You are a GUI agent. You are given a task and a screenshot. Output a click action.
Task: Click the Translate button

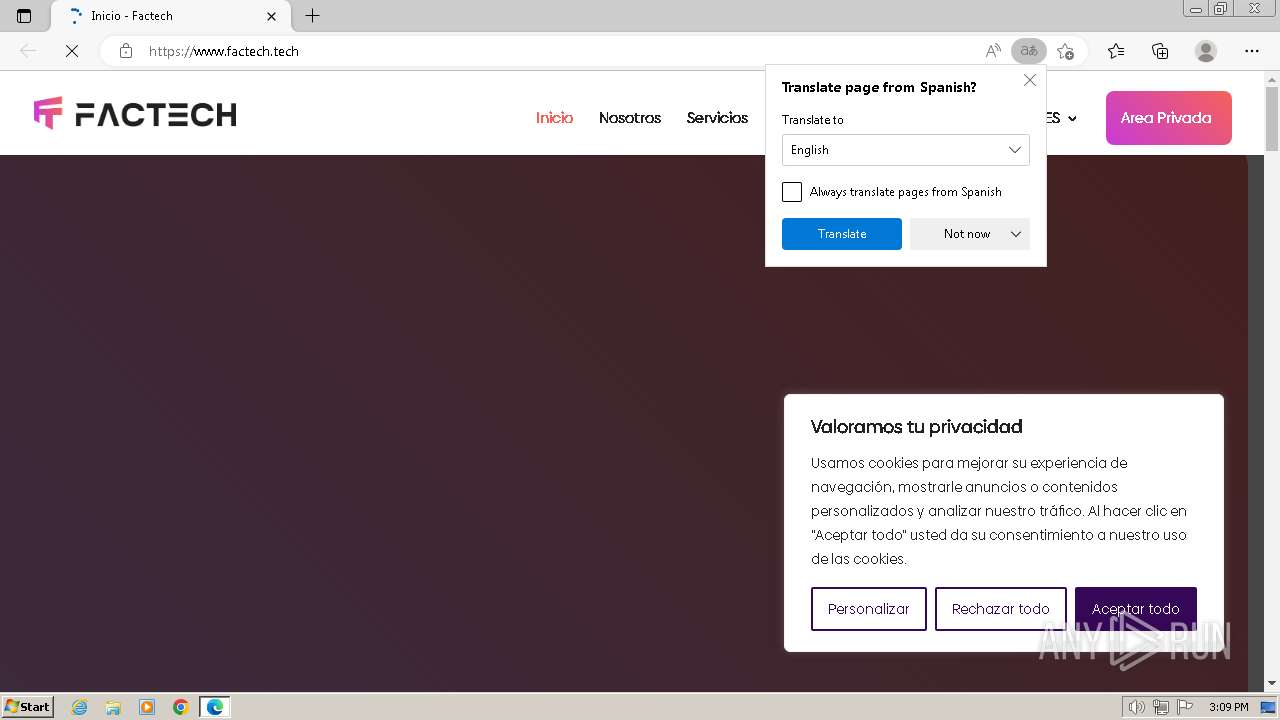tap(842, 234)
